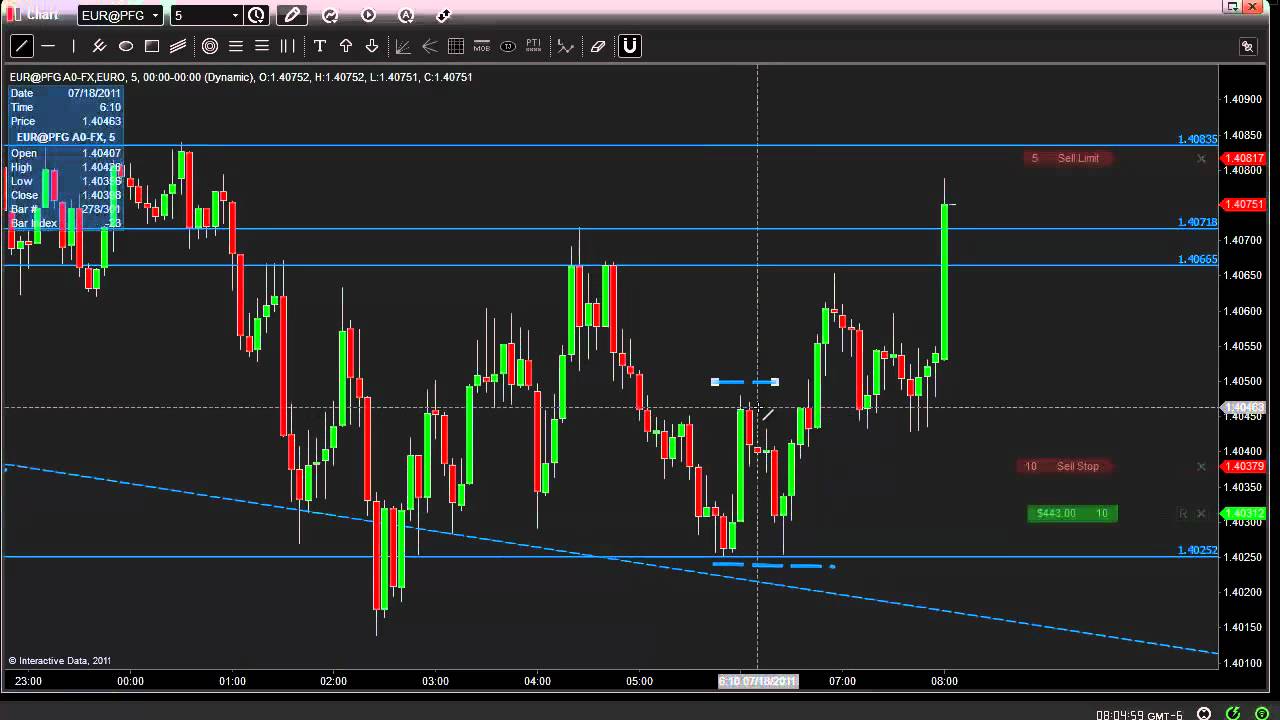Toggle the magnet snap U icon
This screenshot has width=1280, height=720.
tap(629, 46)
